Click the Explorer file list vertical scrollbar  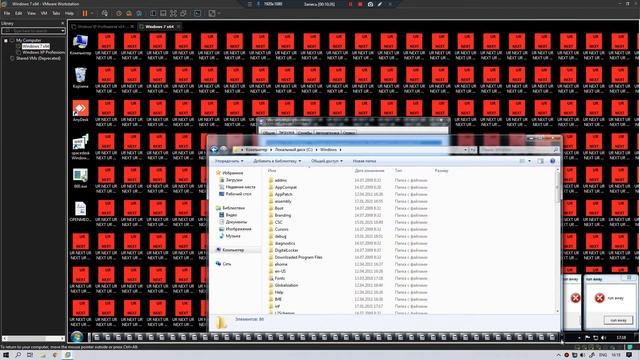coord(558,241)
